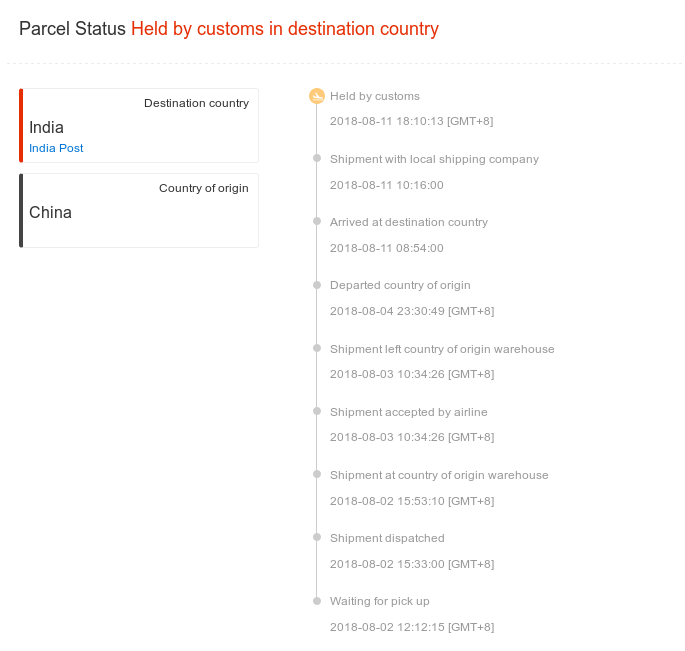Click the Waiting for pick up timeline dot
This screenshot has height=651, width=685.
[x=317, y=601]
